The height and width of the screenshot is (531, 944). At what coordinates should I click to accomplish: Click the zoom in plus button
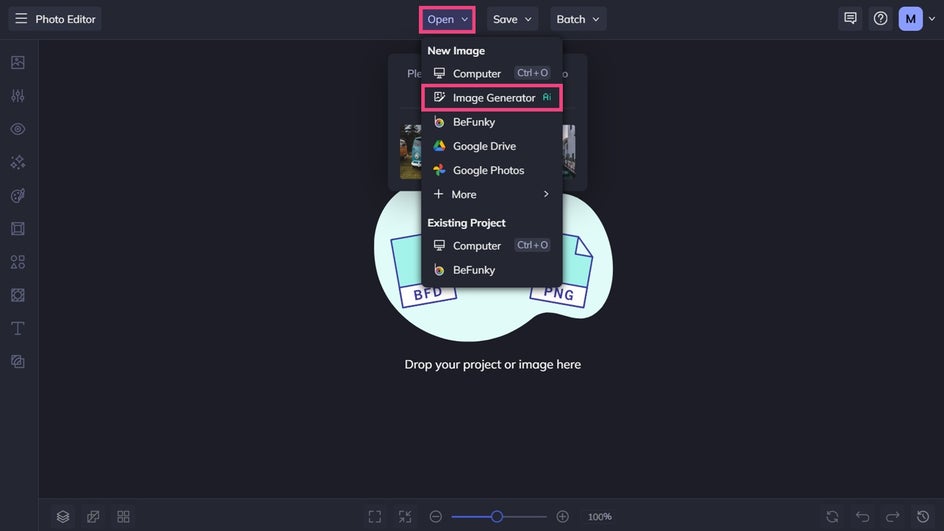562,517
